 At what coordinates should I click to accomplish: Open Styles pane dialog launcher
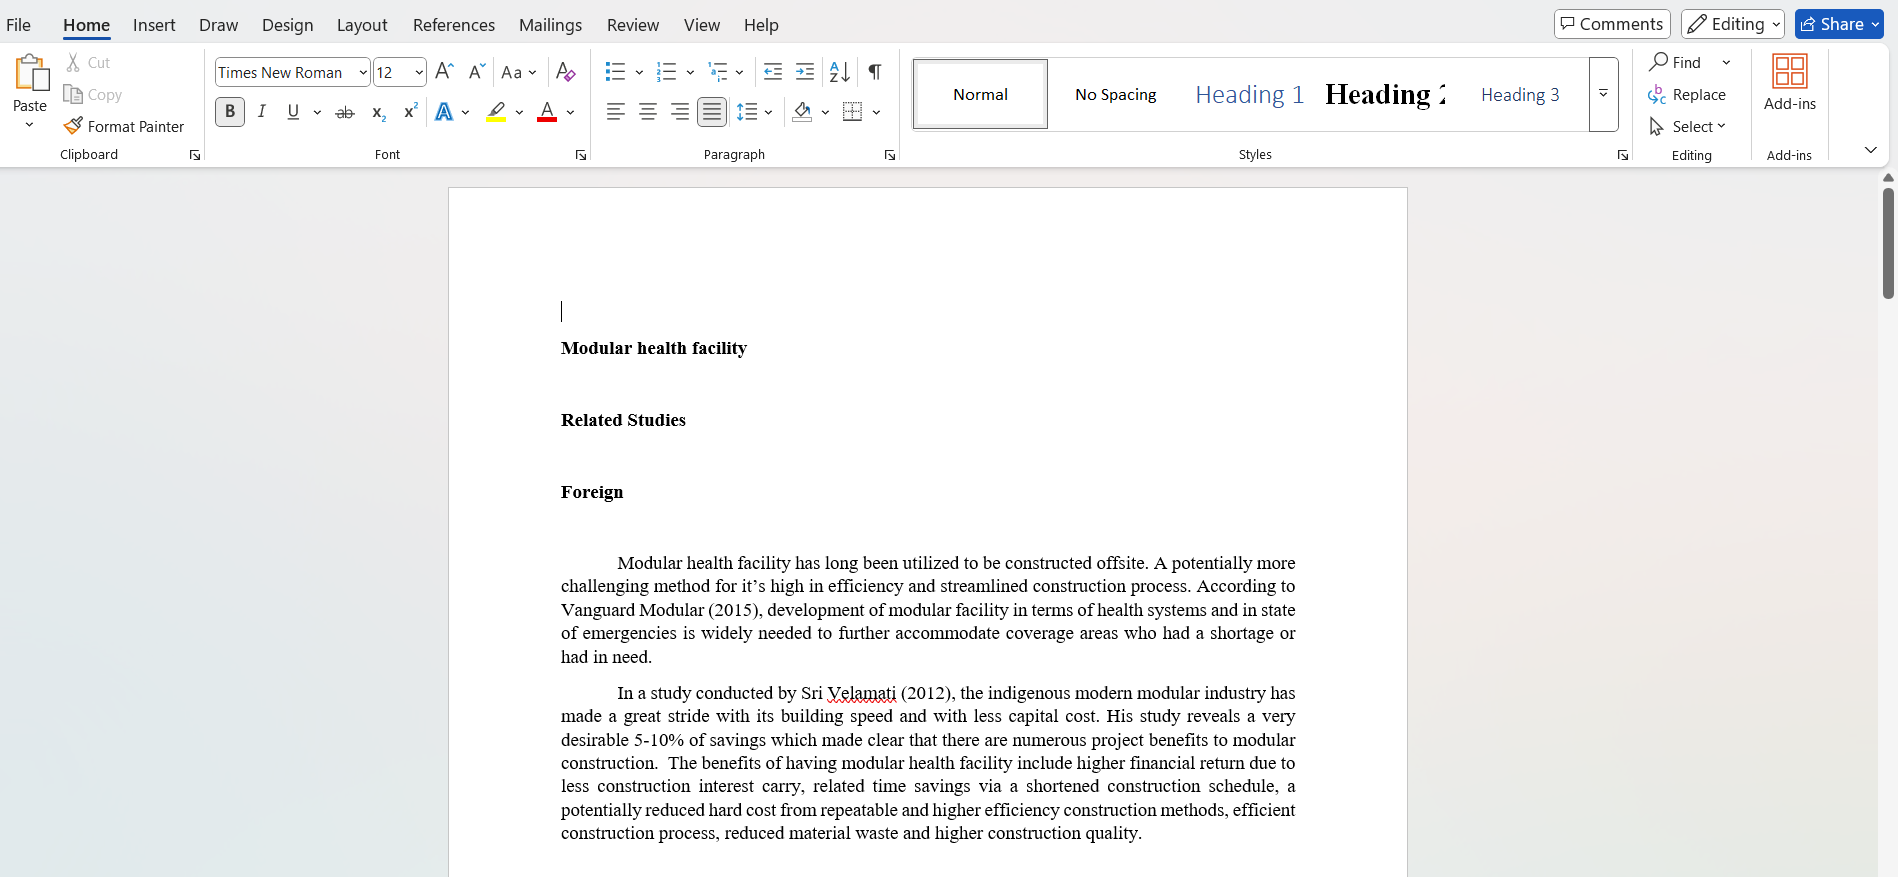coord(1623,155)
